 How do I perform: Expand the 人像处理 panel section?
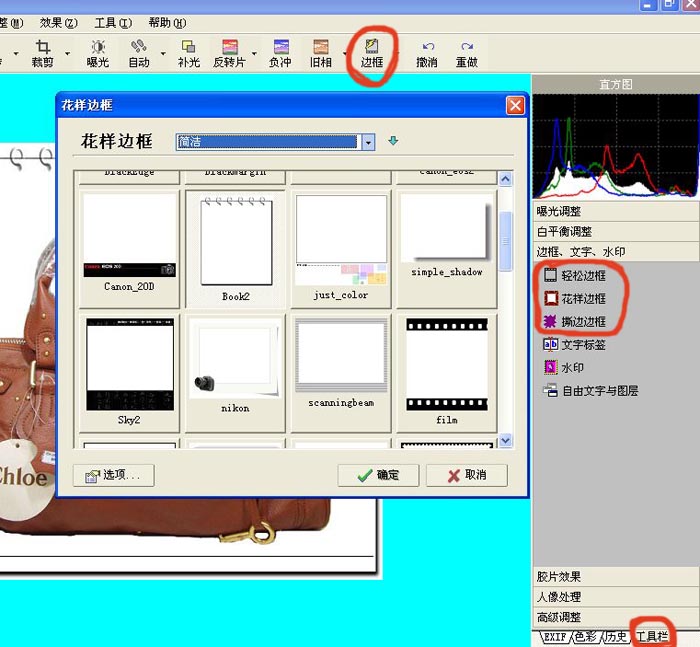(x=616, y=597)
